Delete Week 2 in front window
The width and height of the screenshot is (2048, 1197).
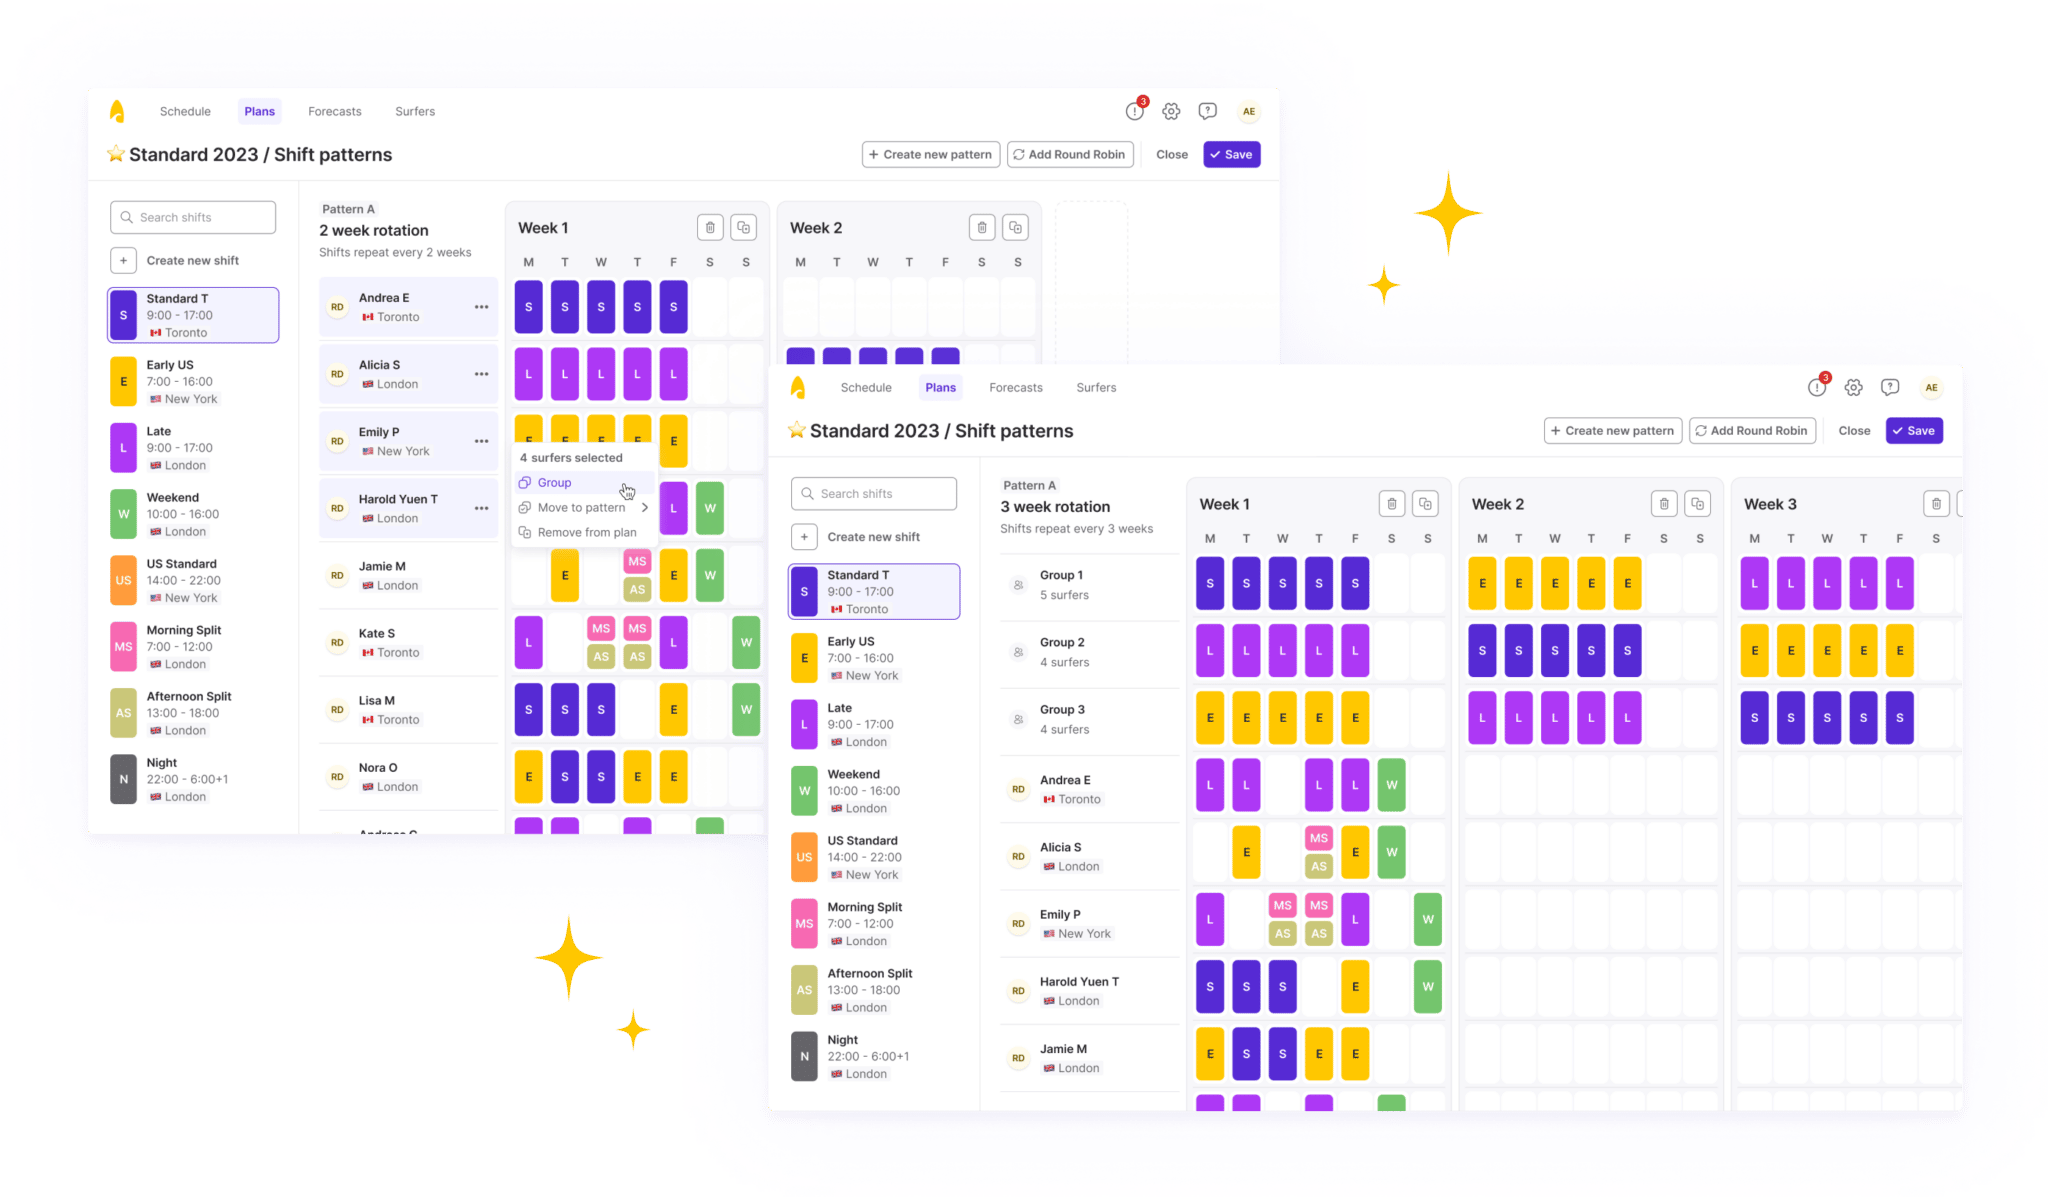(x=1664, y=503)
